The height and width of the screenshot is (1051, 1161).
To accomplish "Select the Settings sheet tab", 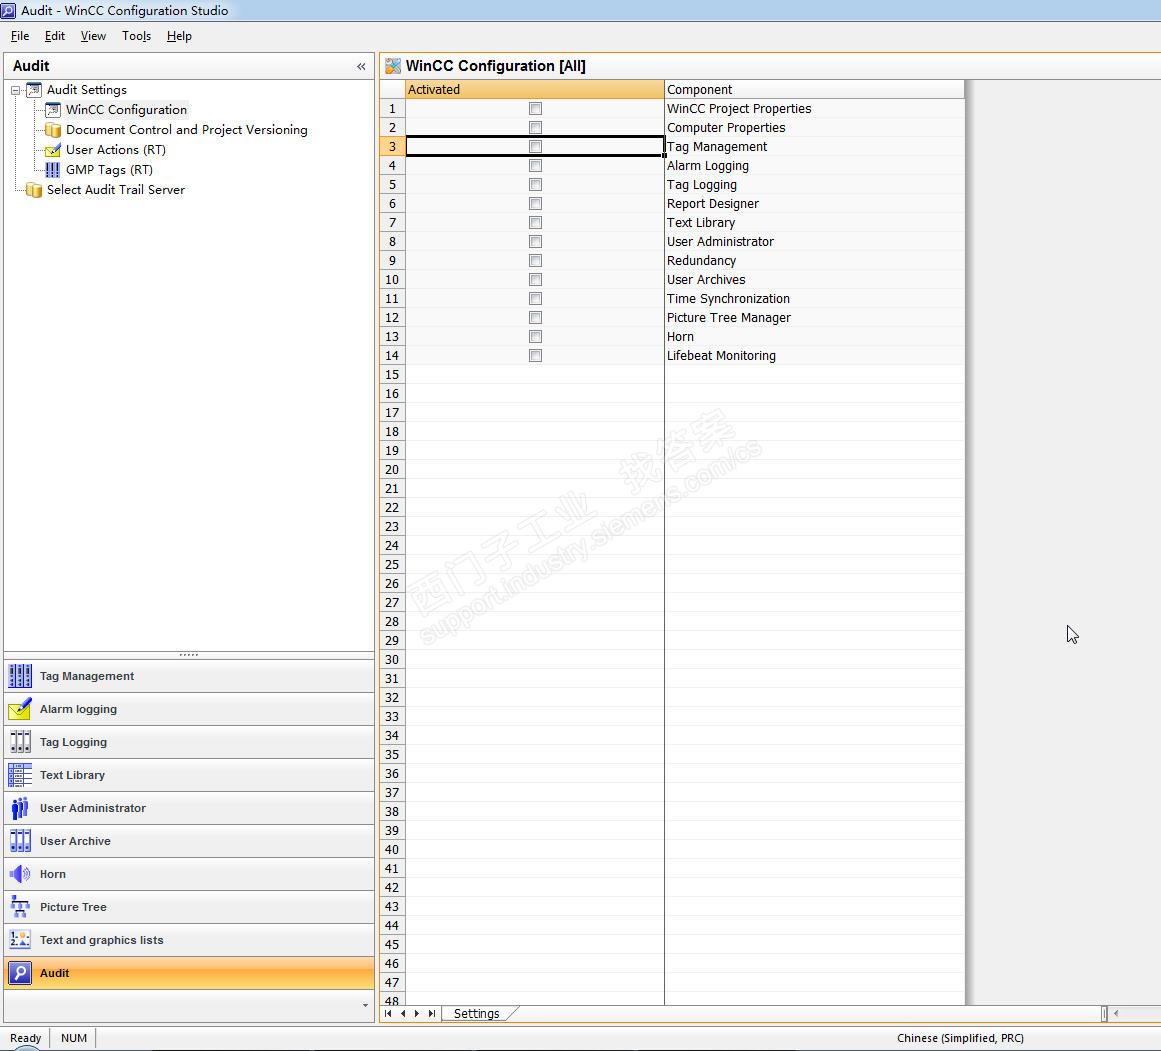I will tap(477, 1013).
